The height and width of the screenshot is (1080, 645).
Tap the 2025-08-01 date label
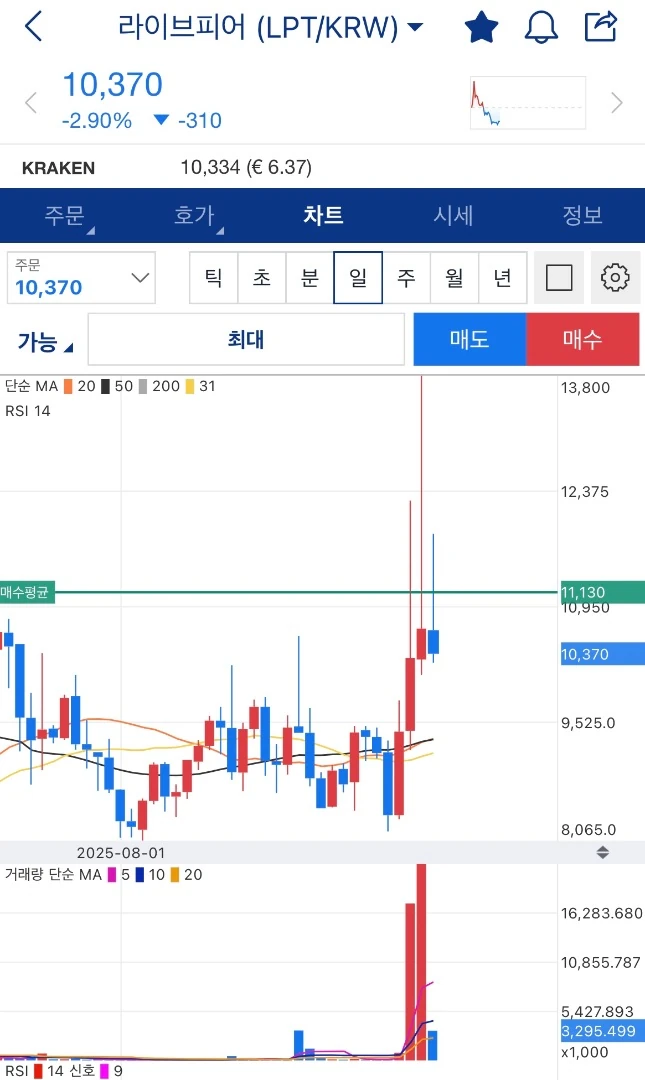(121, 853)
